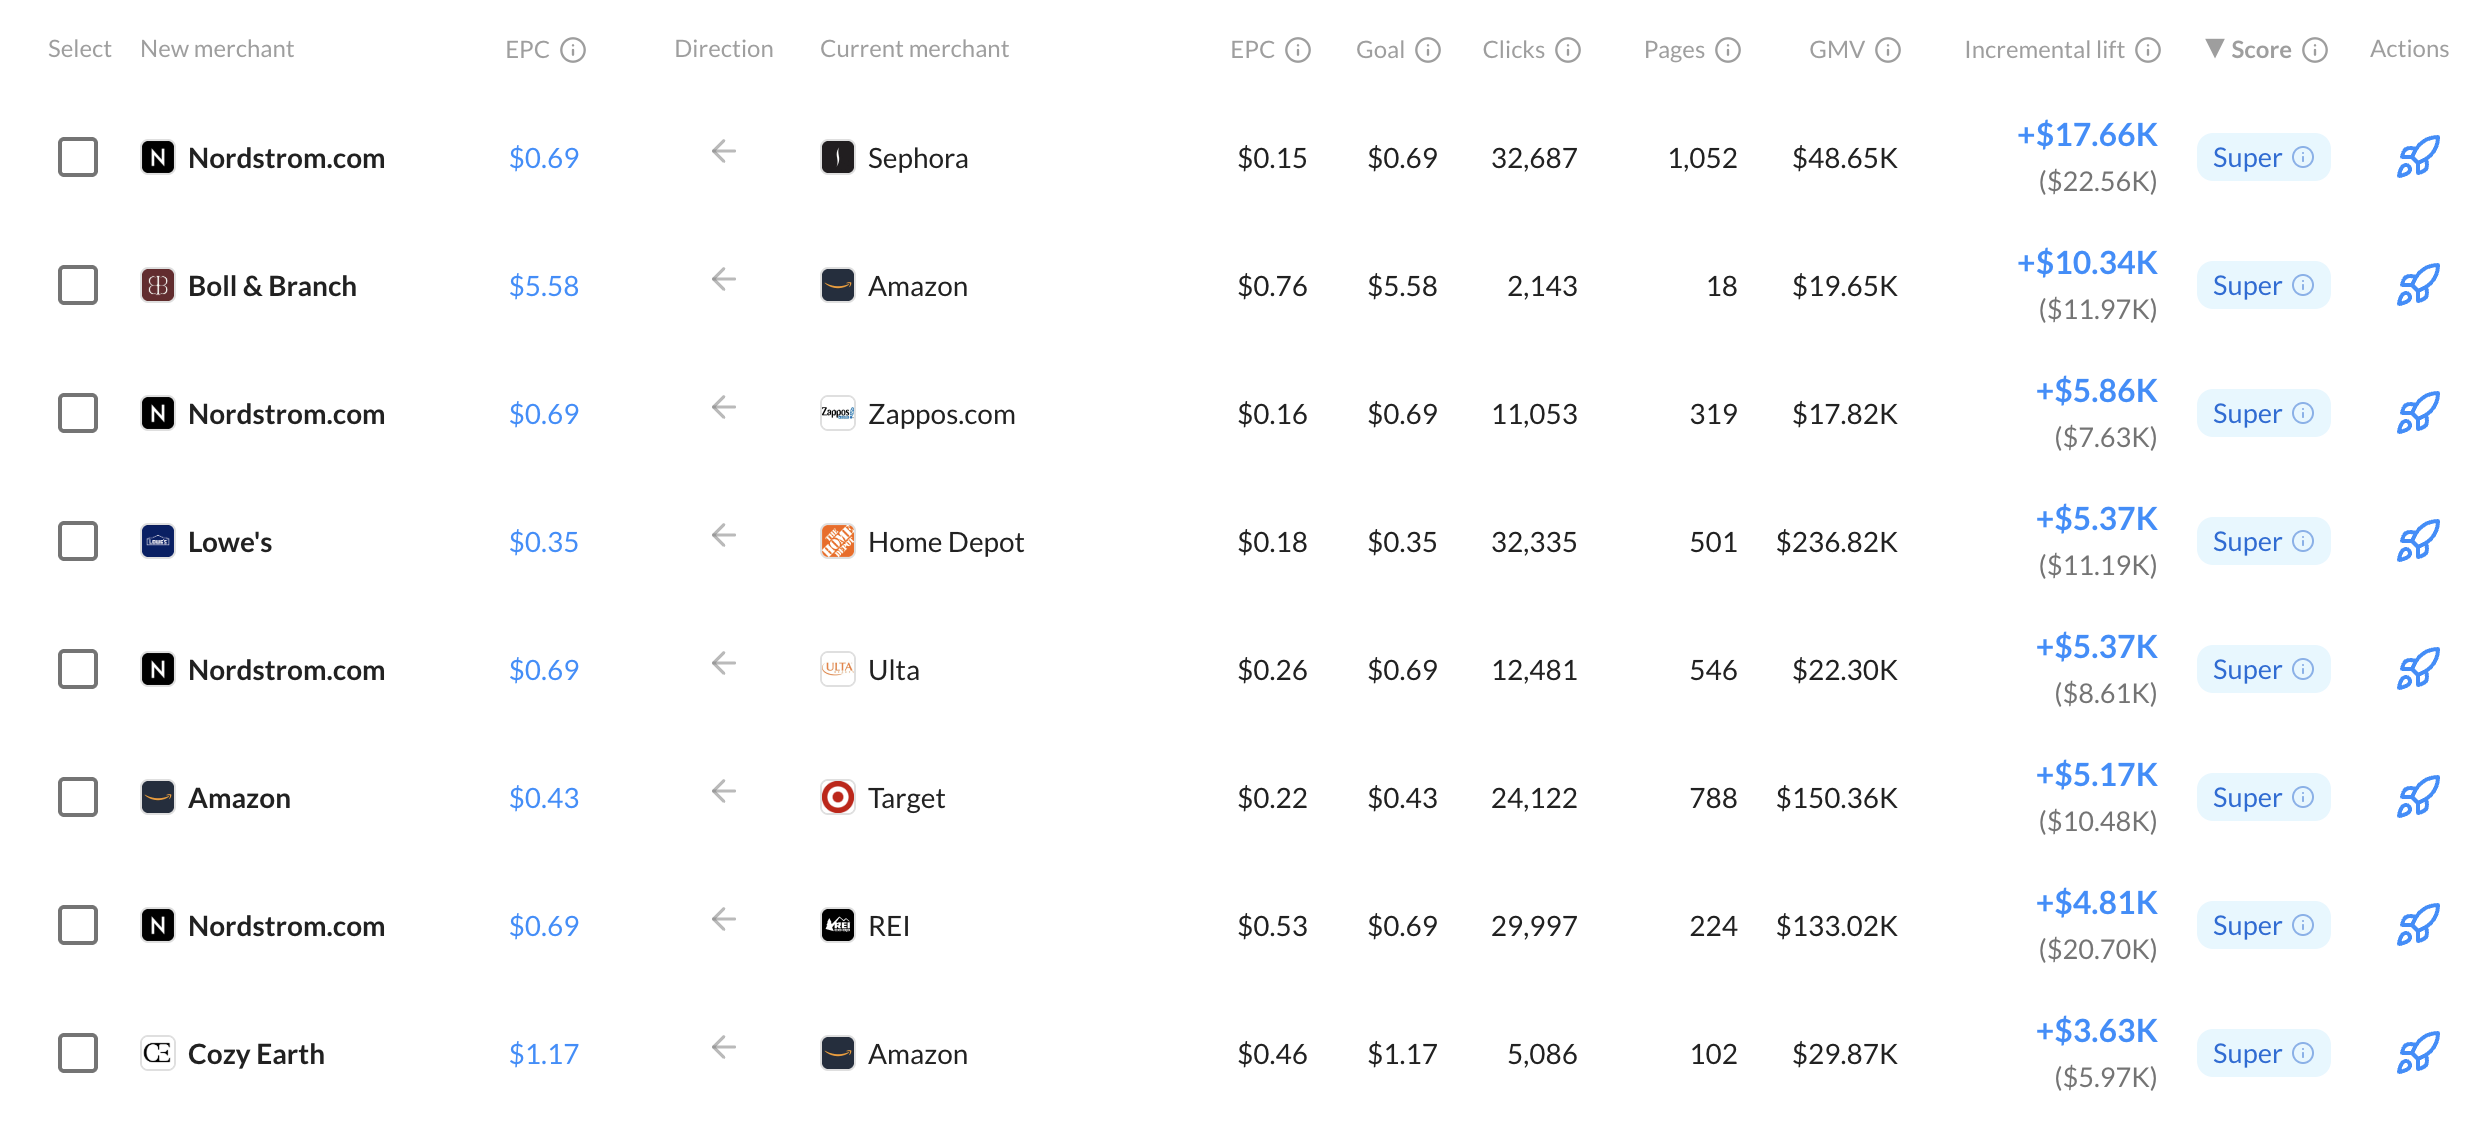Viewport: 2476px width, 1122px height.
Task: Click rocket action for Boll & Branch row
Action: point(2417,285)
